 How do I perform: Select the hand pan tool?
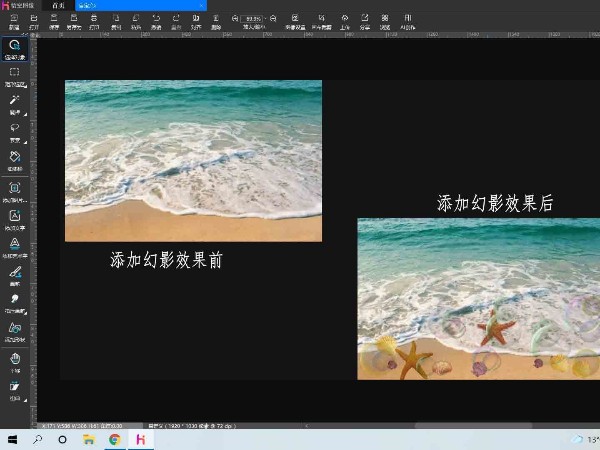click(14, 358)
